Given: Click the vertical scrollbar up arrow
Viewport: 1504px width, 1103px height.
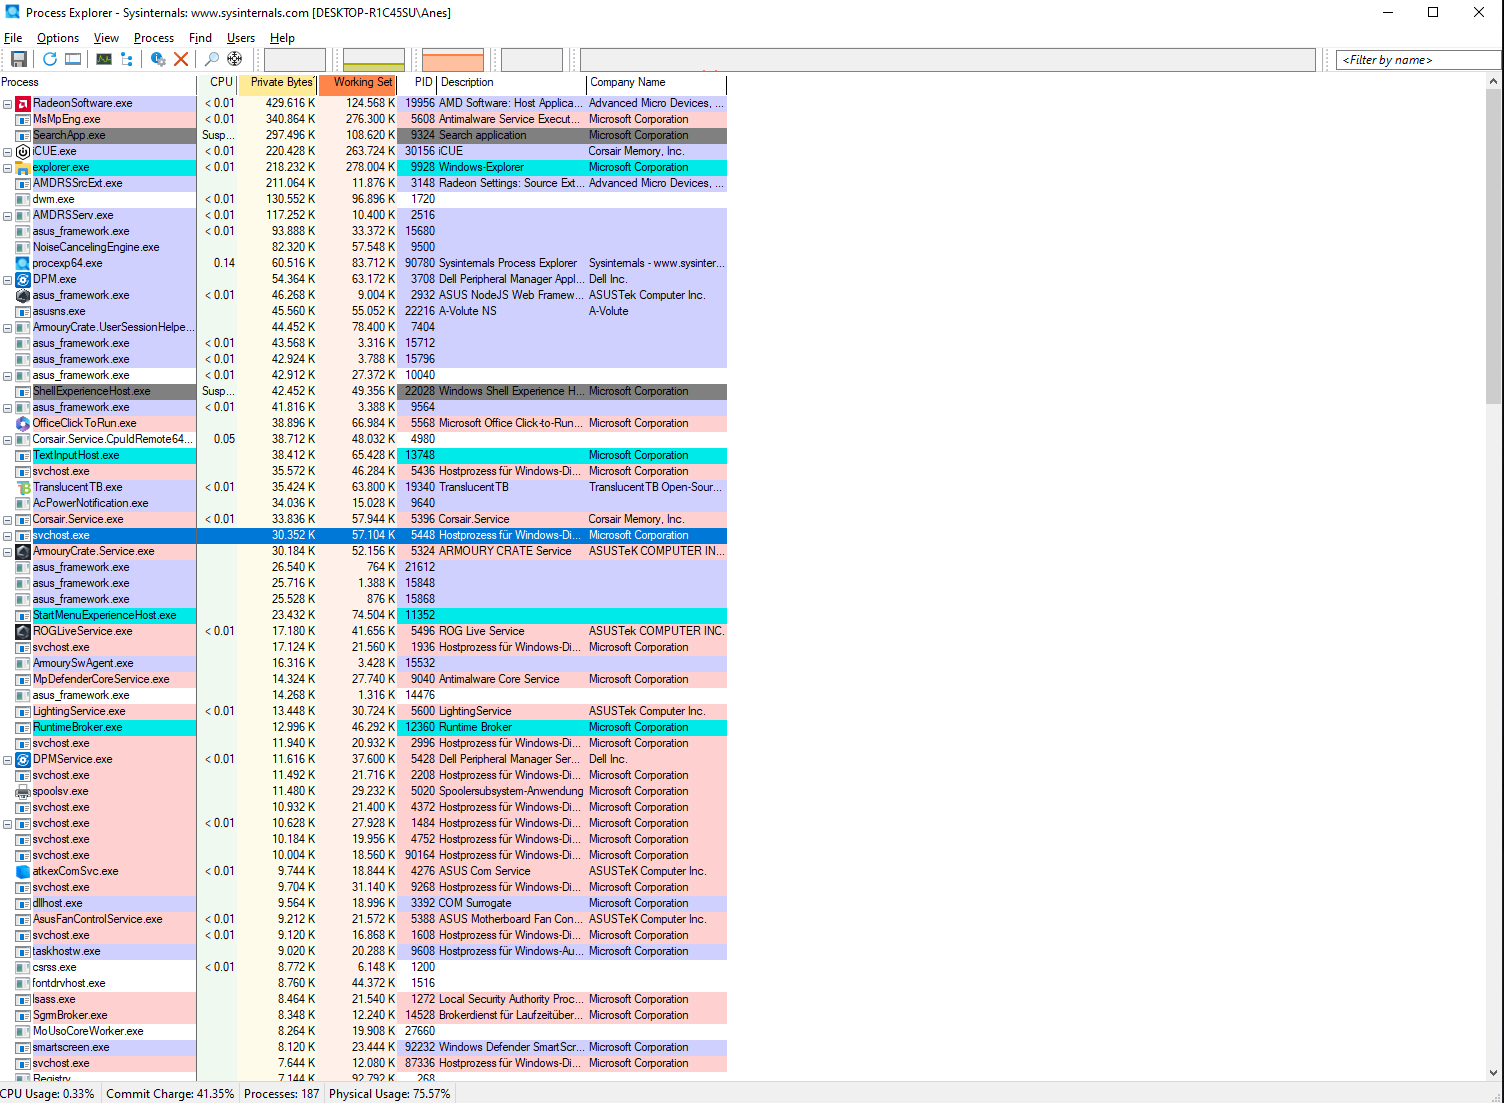Looking at the screenshot, I should click(1494, 82).
